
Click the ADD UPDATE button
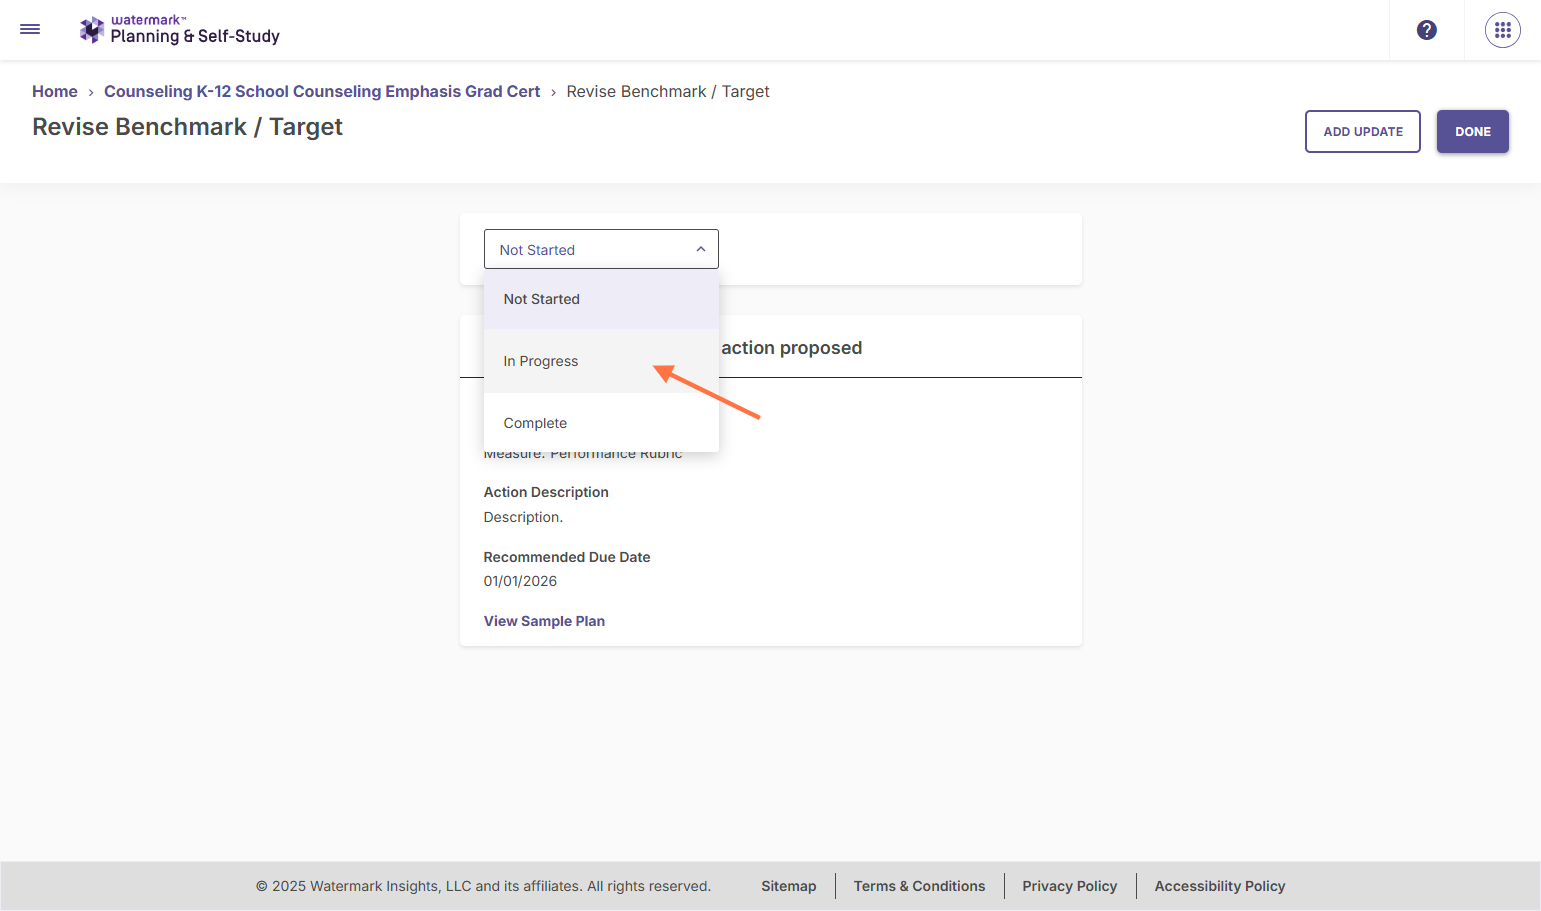[1363, 131]
